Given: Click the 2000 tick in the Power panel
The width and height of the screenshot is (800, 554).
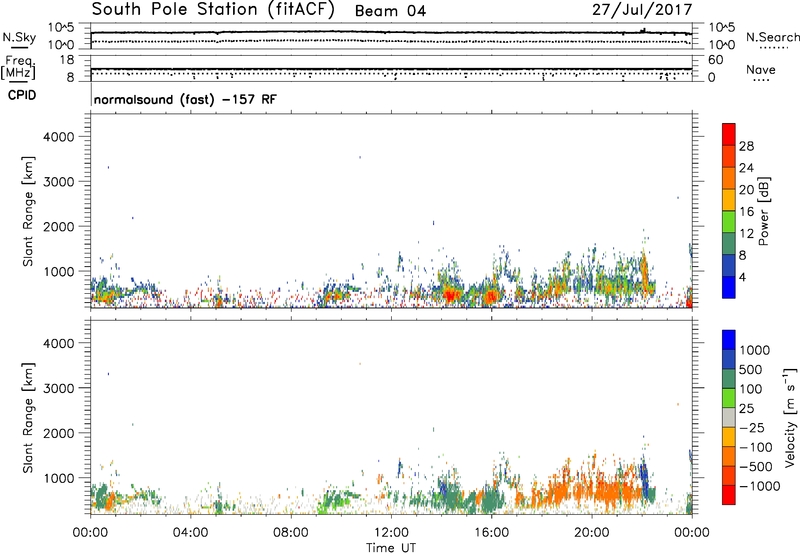Looking at the screenshot, I should [58, 226].
